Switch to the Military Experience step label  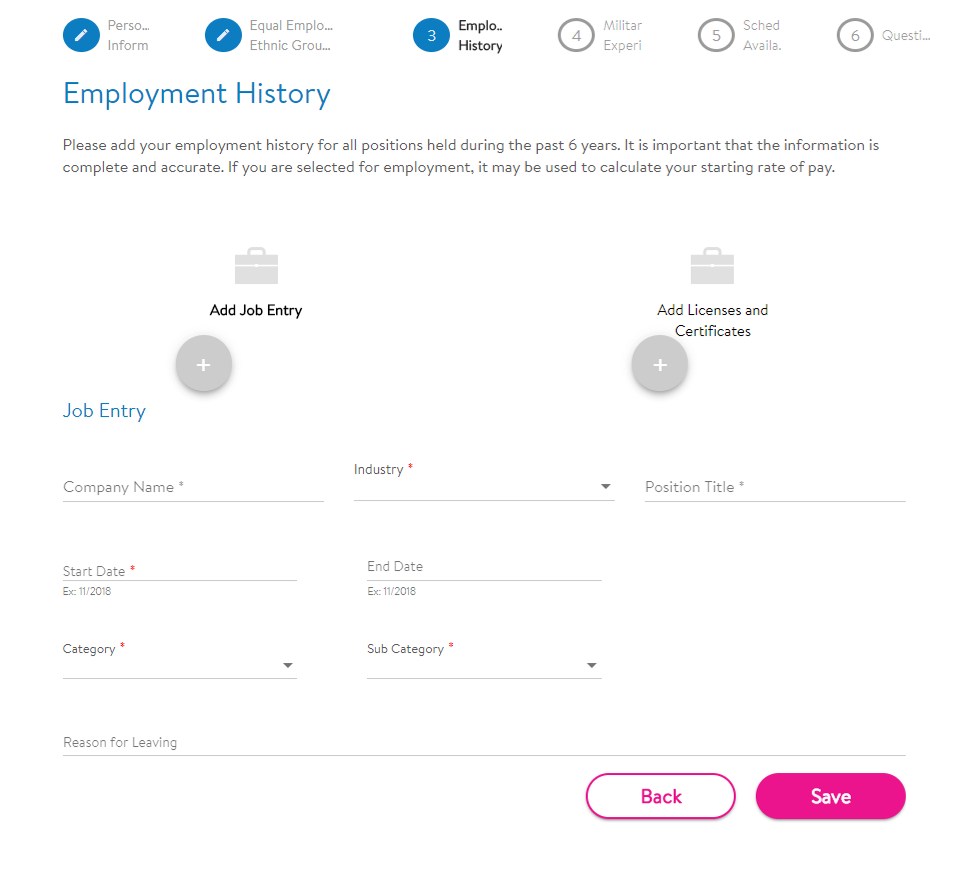pyautogui.click(x=622, y=35)
